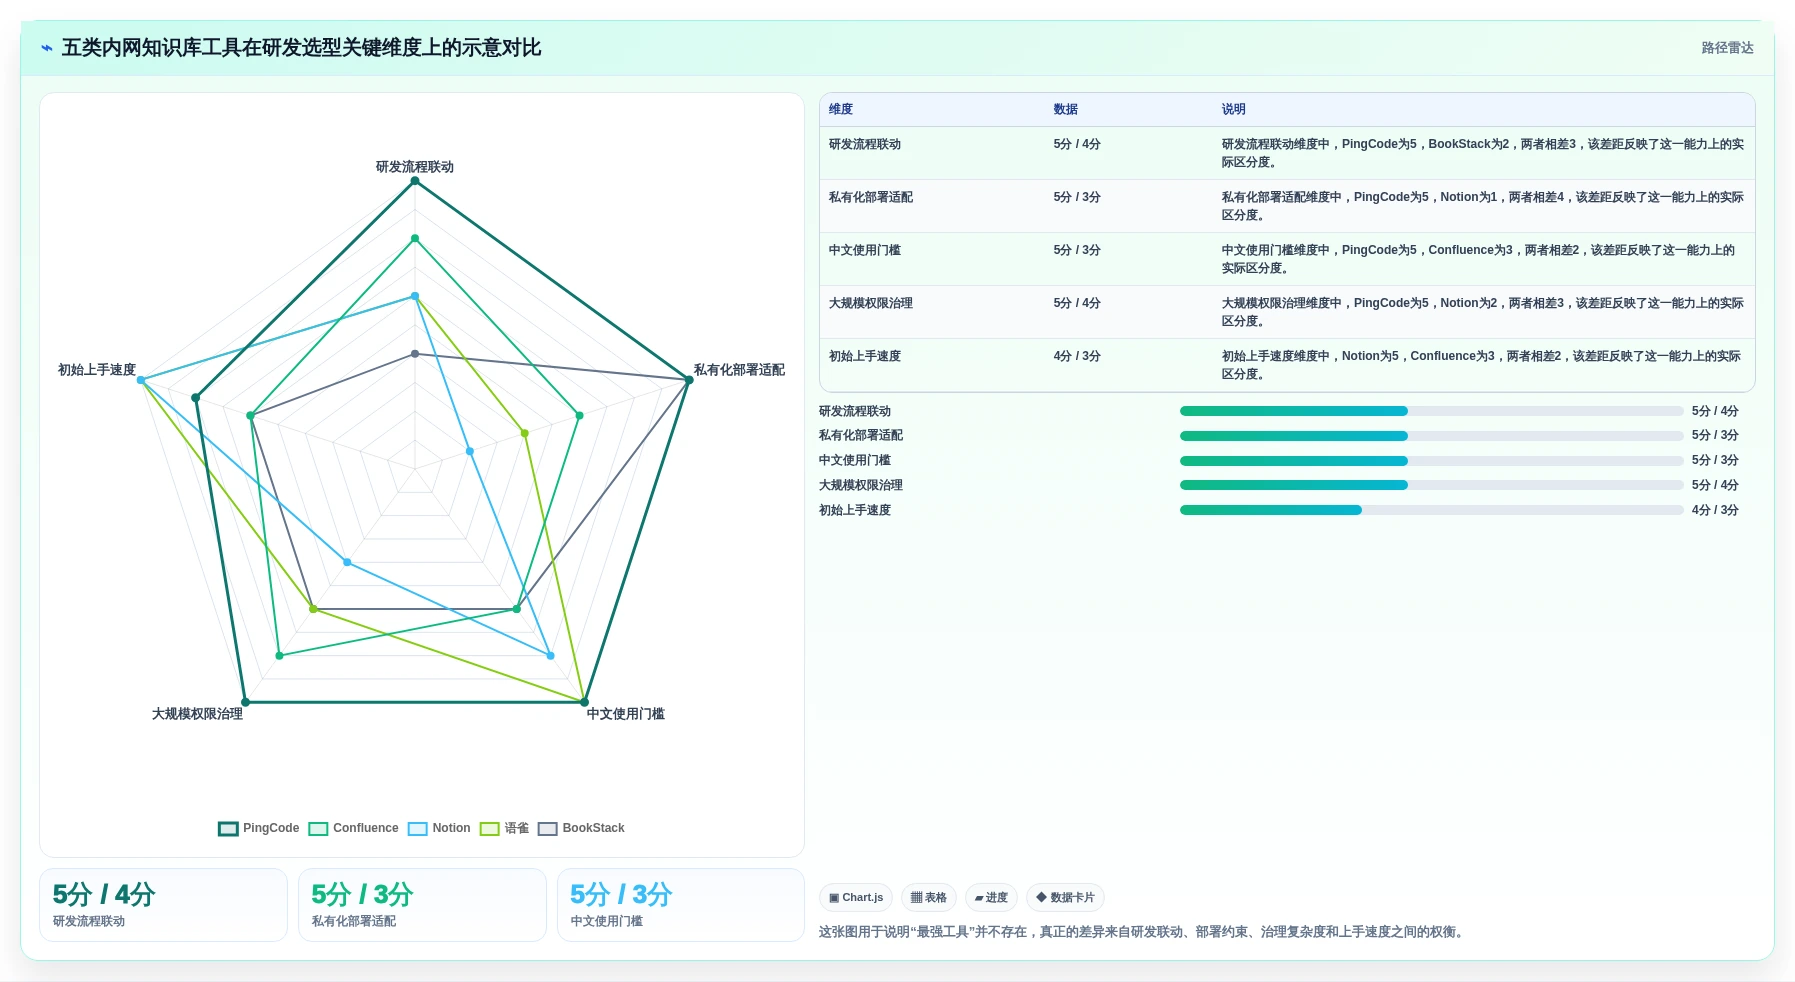Toggle 语雀 legend swatch
This screenshot has height=982, width=1795.
pyautogui.click(x=489, y=829)
